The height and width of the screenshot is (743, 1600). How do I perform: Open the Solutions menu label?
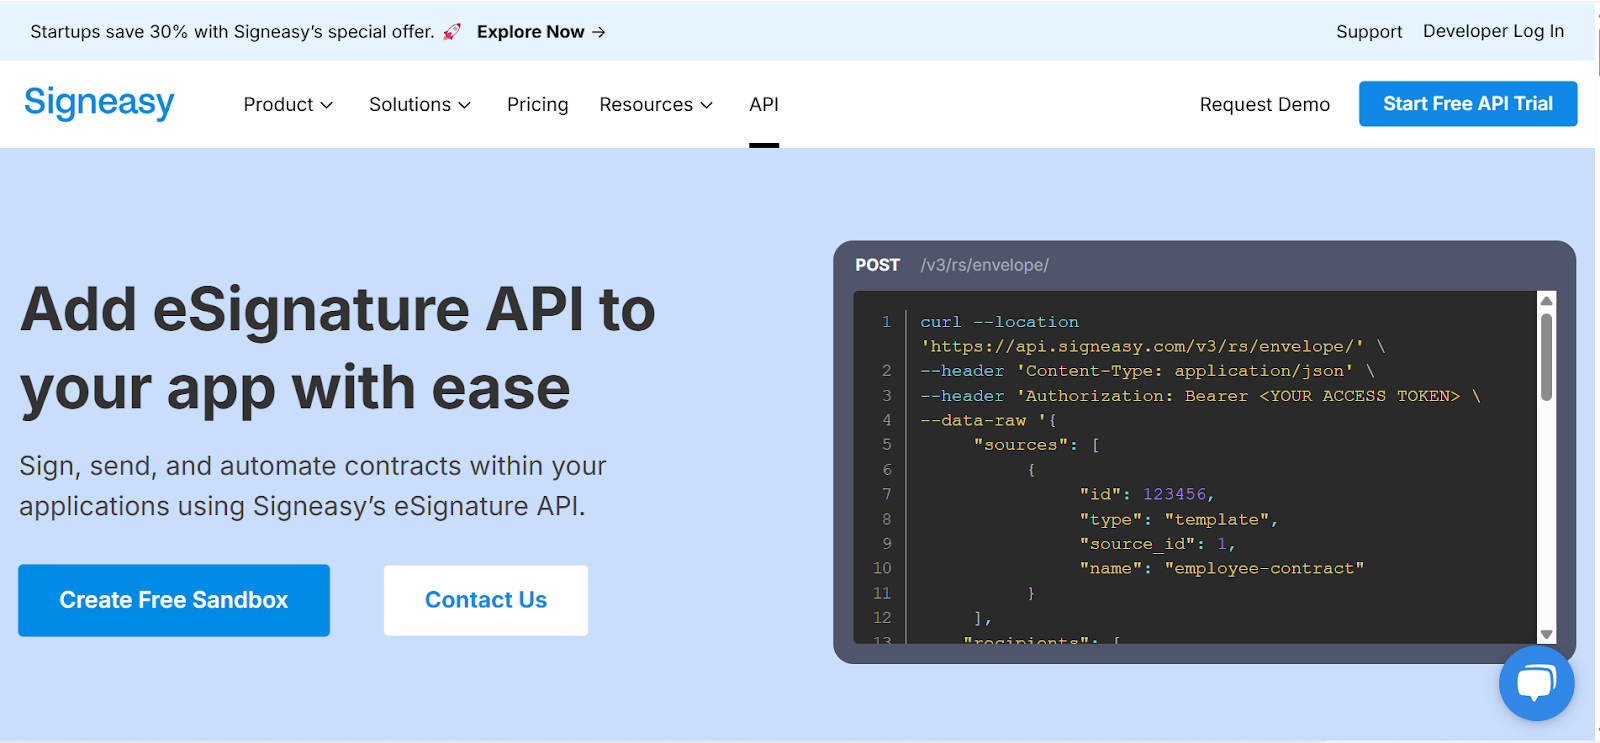(x=410, y=104)
